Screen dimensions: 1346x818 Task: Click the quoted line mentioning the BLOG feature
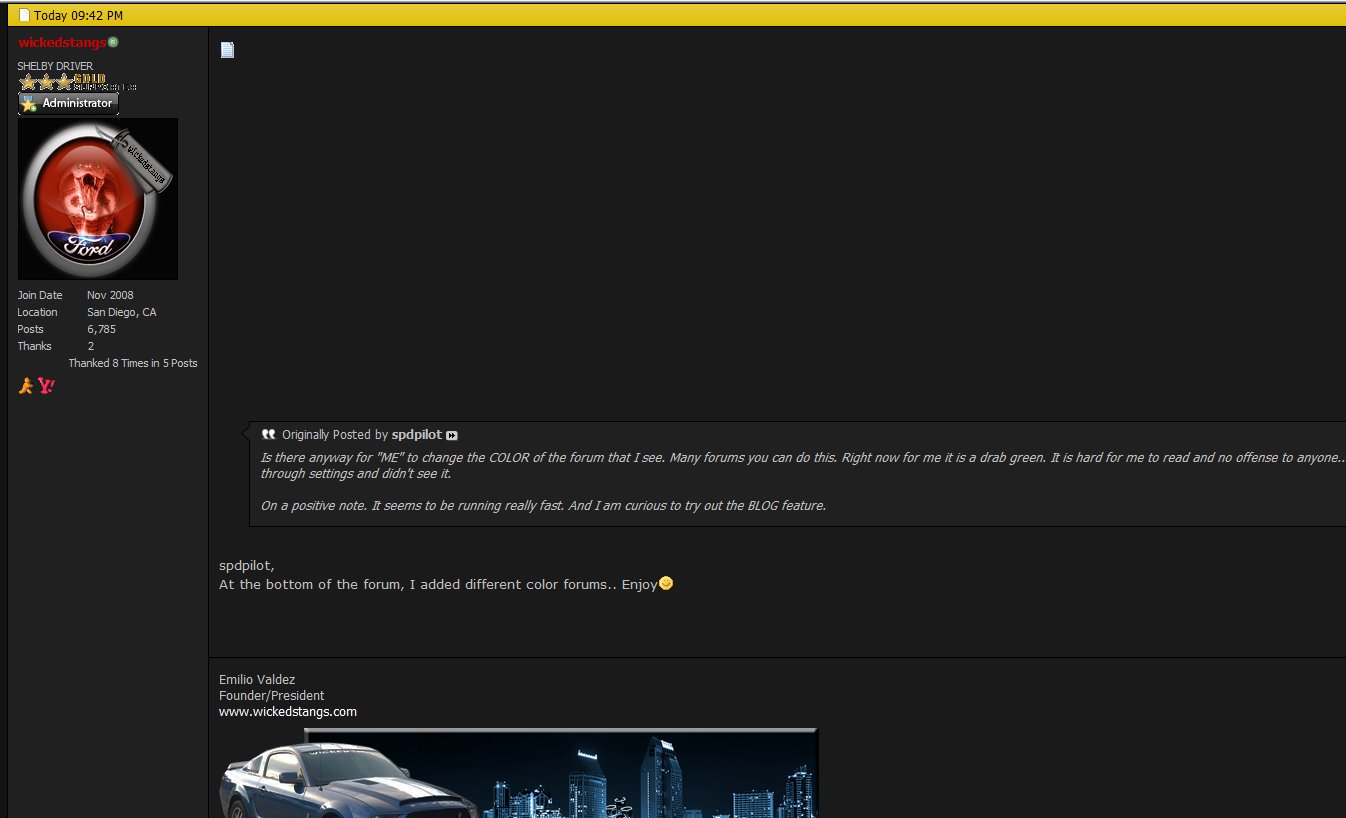[x=543, y=506]
